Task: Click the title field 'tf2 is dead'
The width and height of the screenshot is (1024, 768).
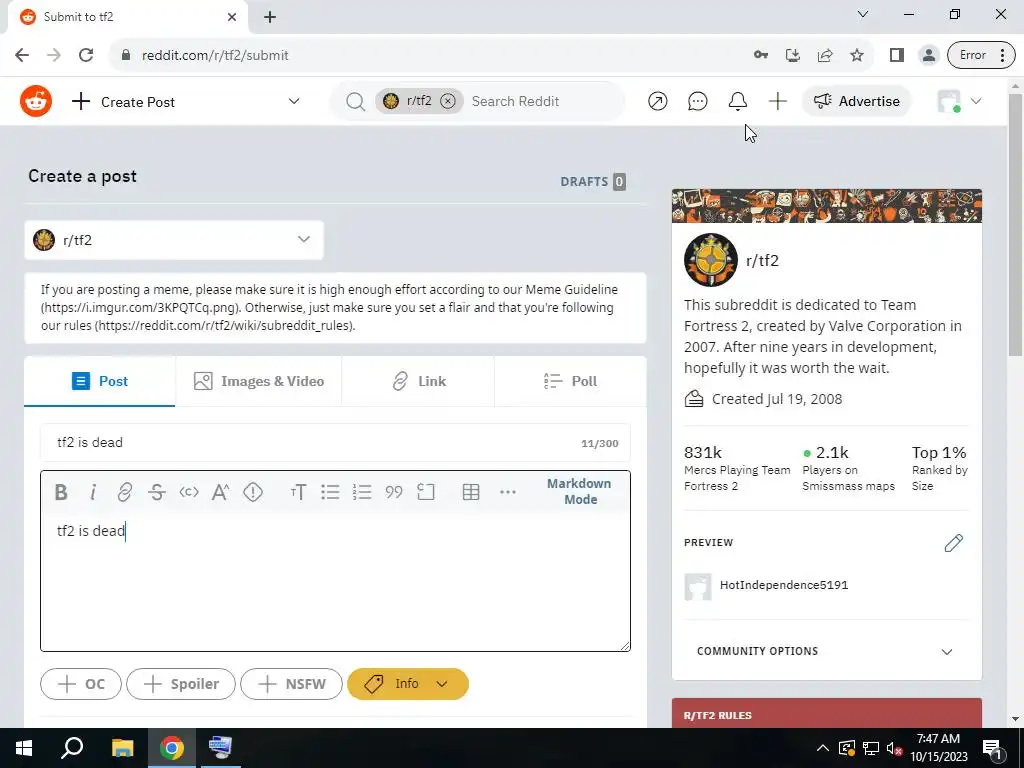Action: click(x=335, y=443)
